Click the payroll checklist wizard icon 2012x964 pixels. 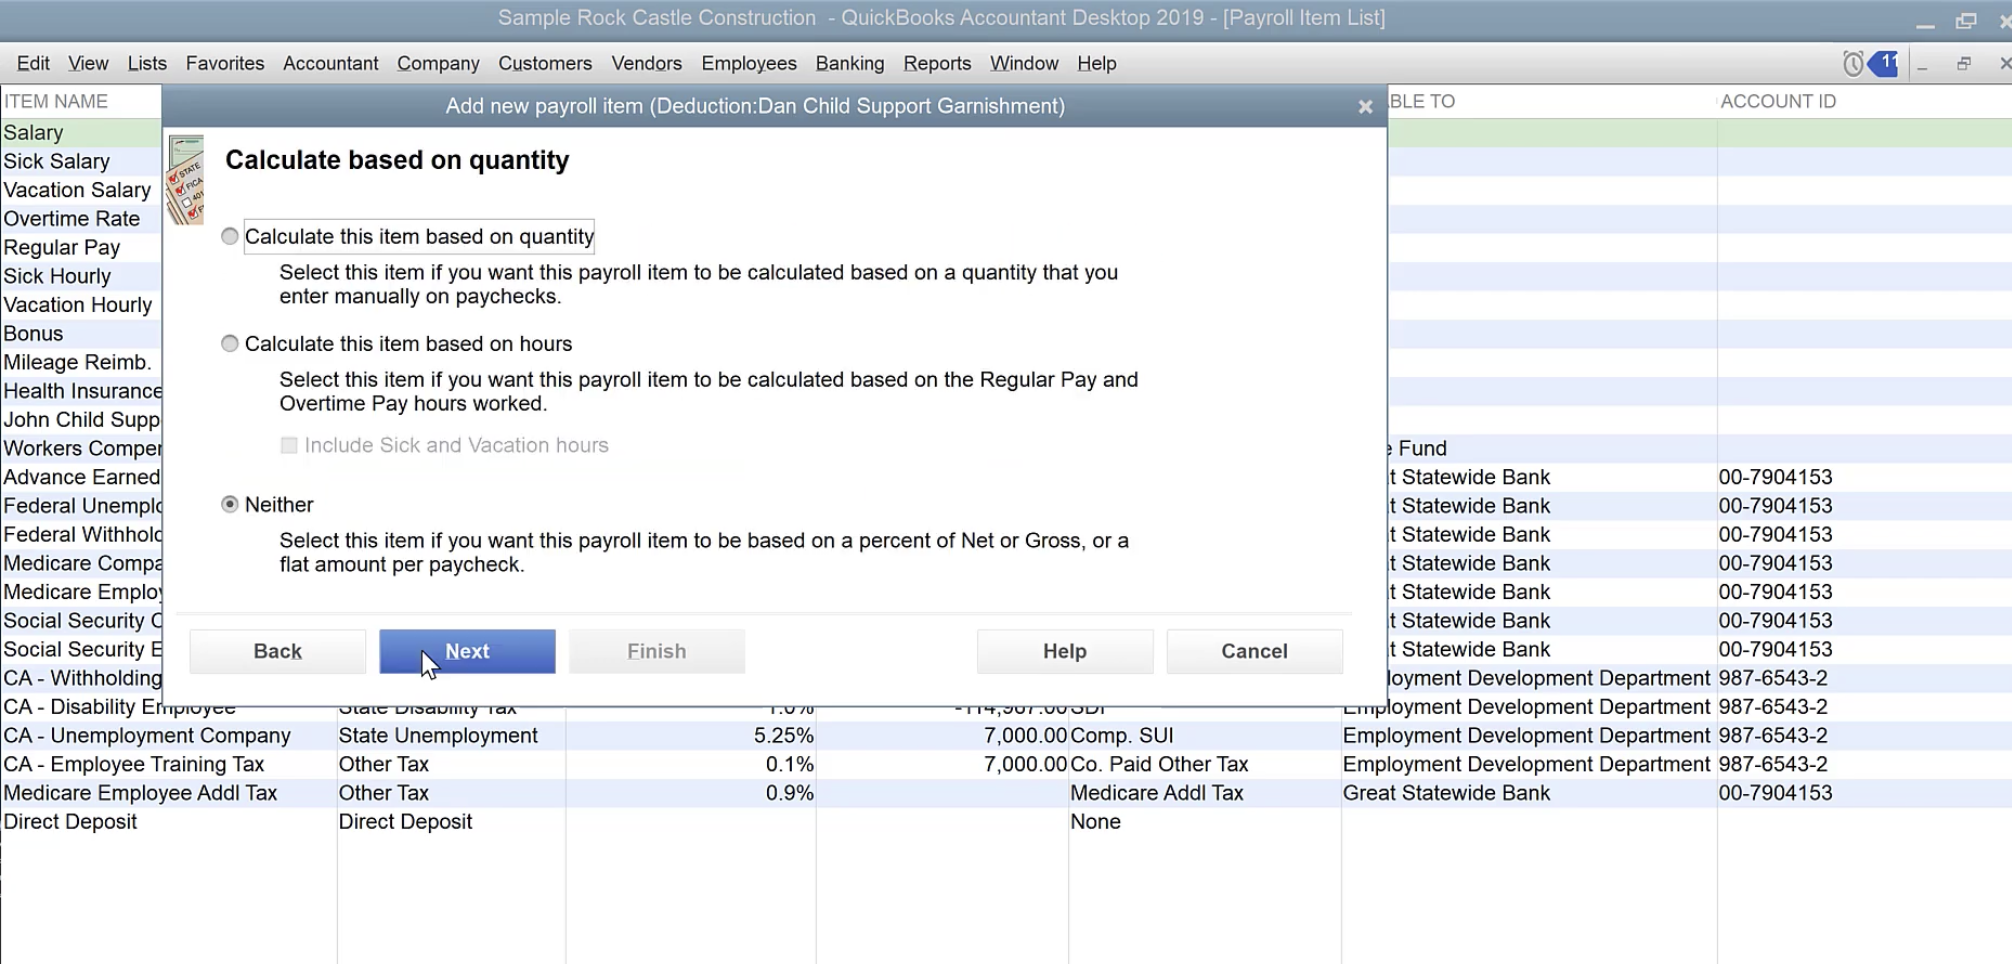(186, 179)
